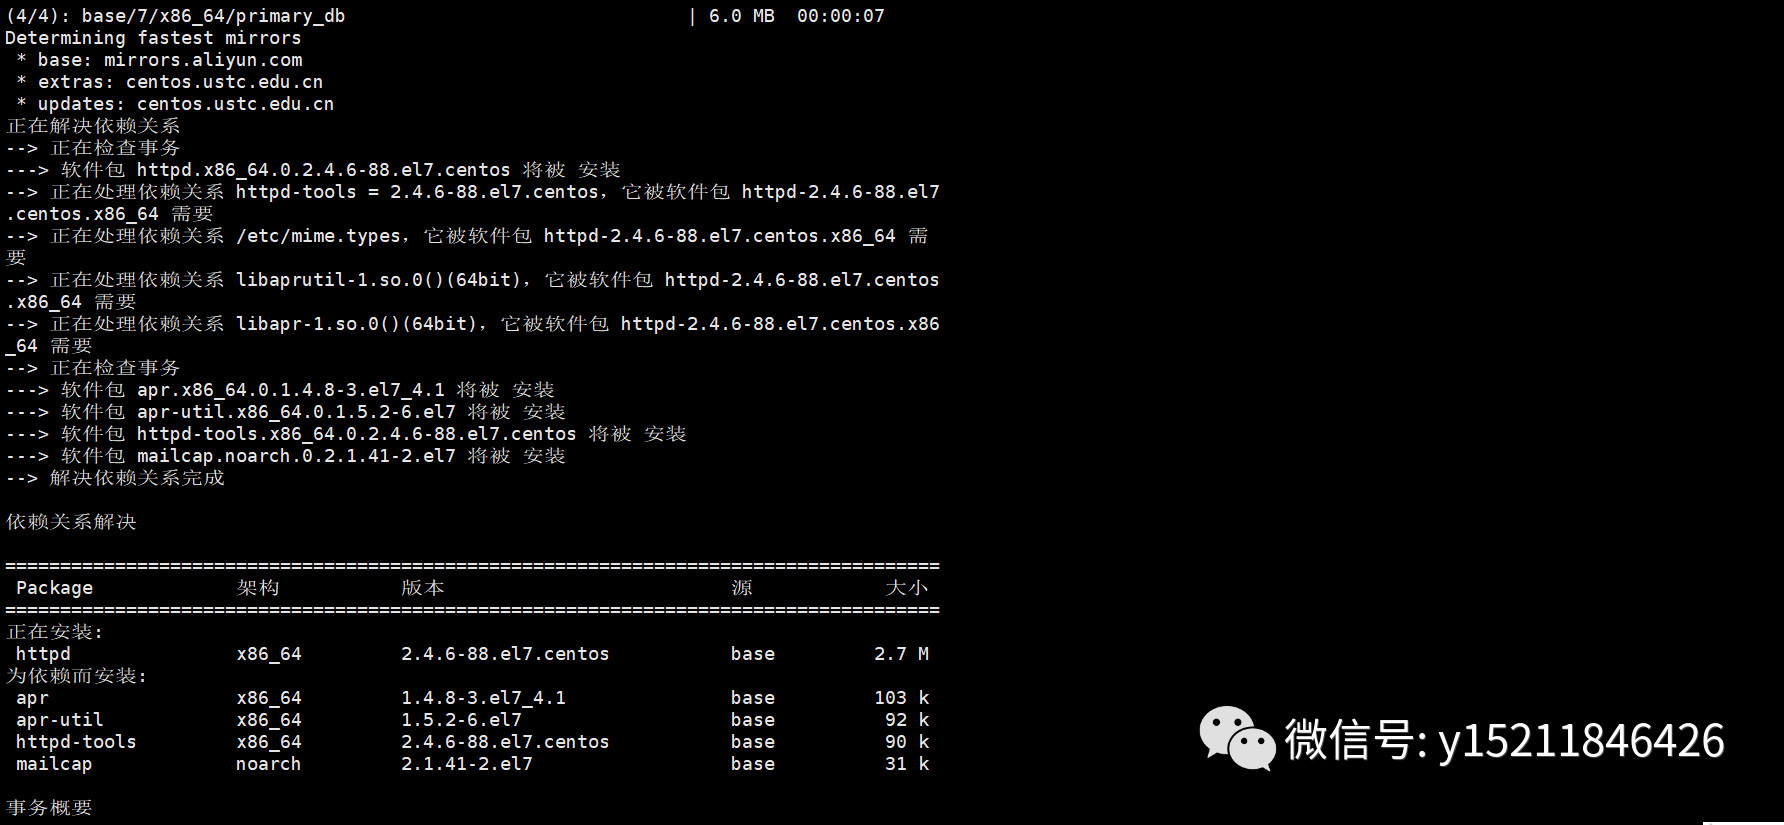The width and height of the screenshot is (1784, 825).
Task: Click "mailcap.noarch.0.2.1.41-2.el7" package line
Action: 296,456
